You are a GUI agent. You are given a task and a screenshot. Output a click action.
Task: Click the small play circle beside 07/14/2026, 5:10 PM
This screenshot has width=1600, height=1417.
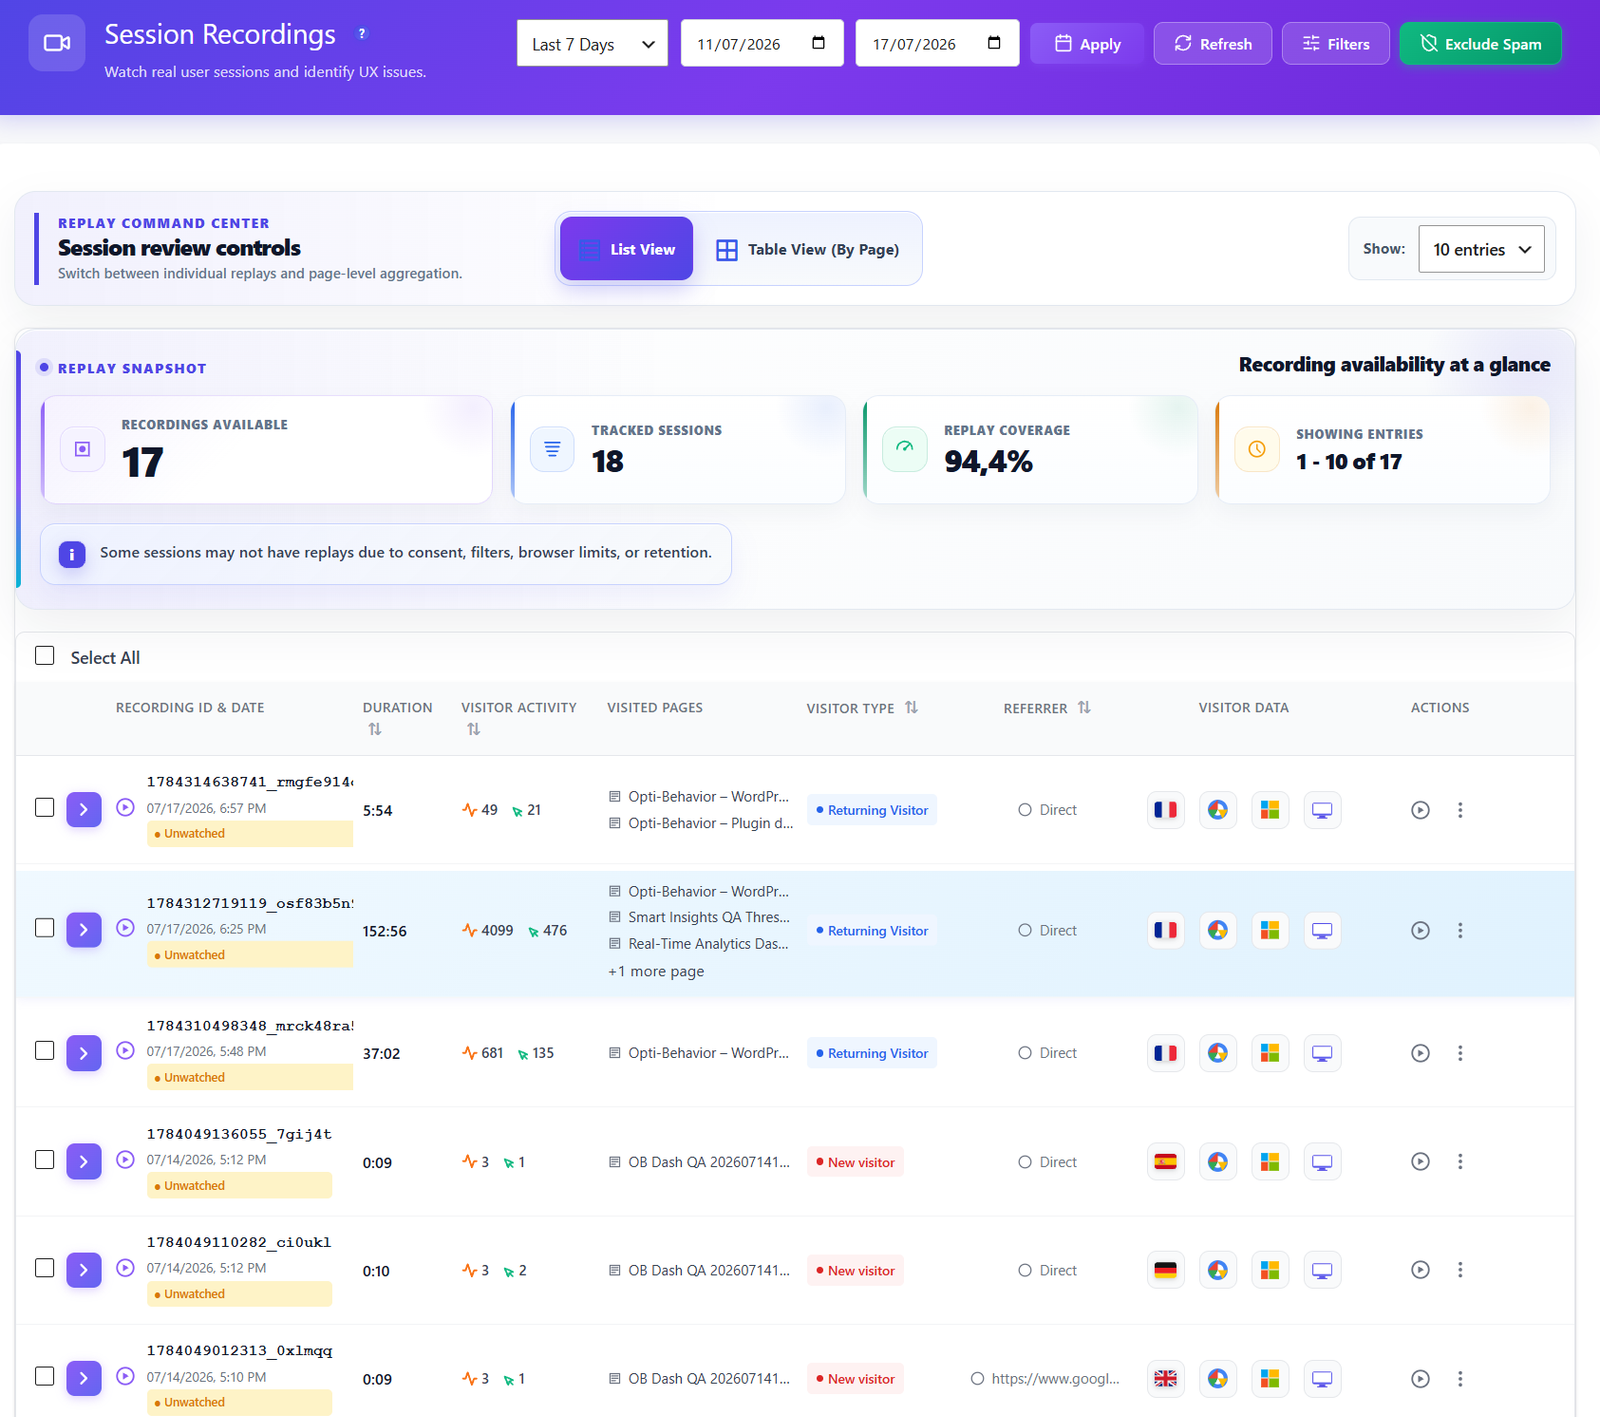tap(125, 1376)
